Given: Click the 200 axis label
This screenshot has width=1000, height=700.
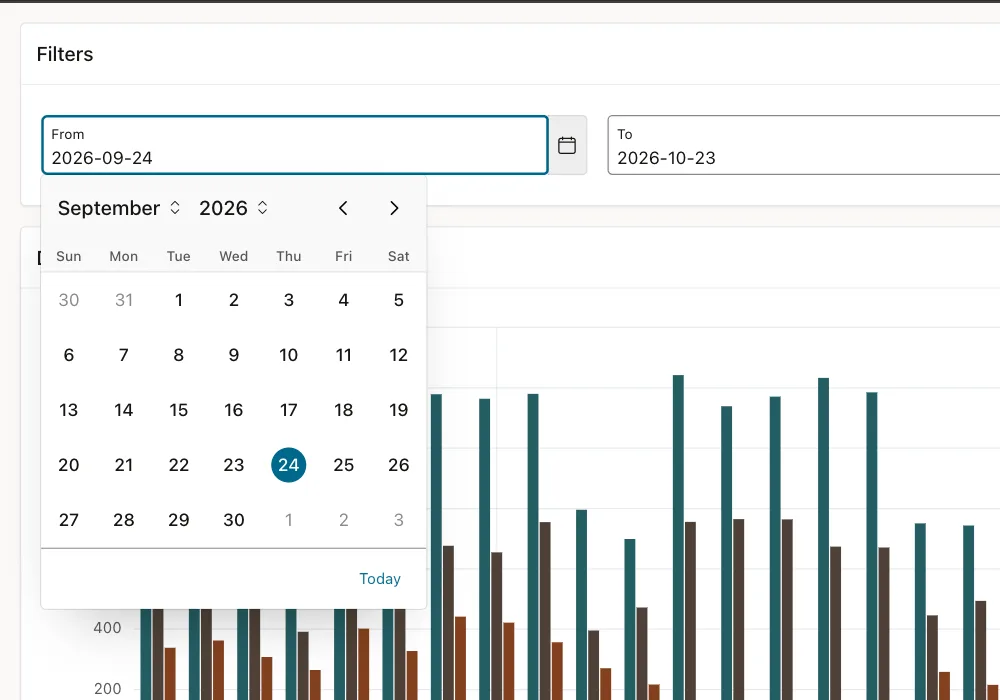Looking at the screenshot, I should [107, 689].
